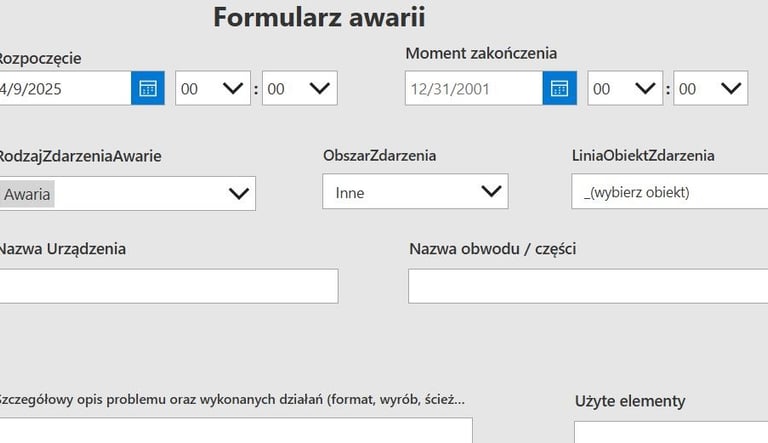The width and height of the screenshot is (768, 443).
Task: Expand the Moment zakończenia minutes dropdown
Action: pos(711,88)
